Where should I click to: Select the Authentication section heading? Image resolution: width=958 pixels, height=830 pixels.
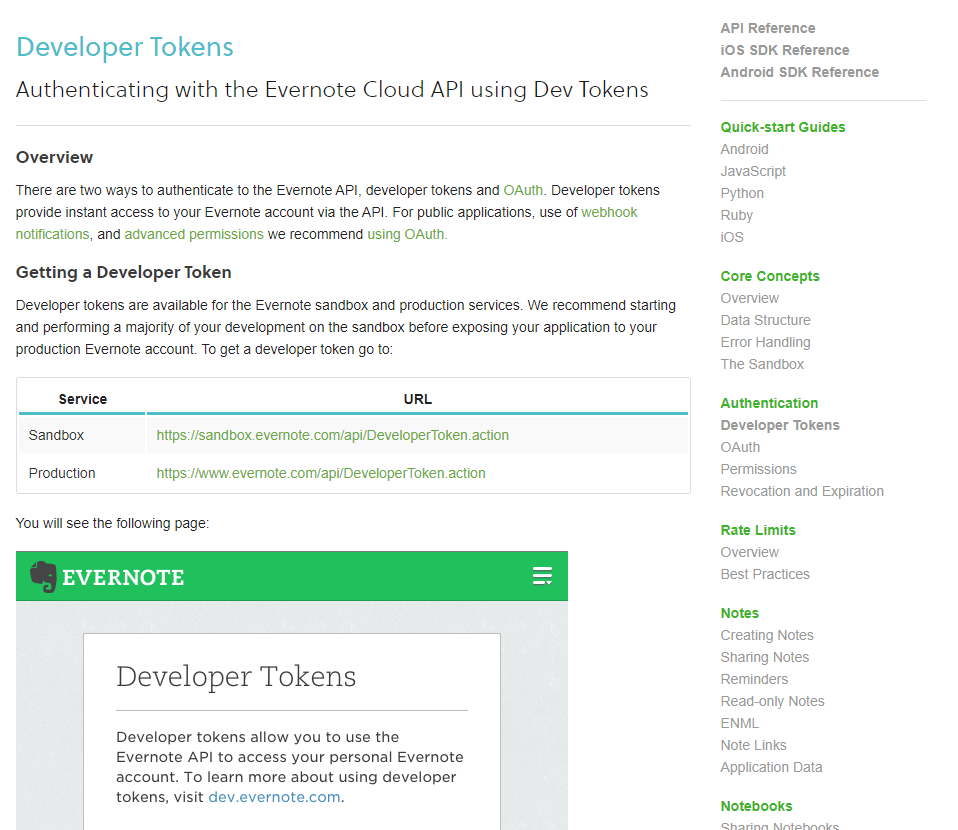tap(769, 403)
